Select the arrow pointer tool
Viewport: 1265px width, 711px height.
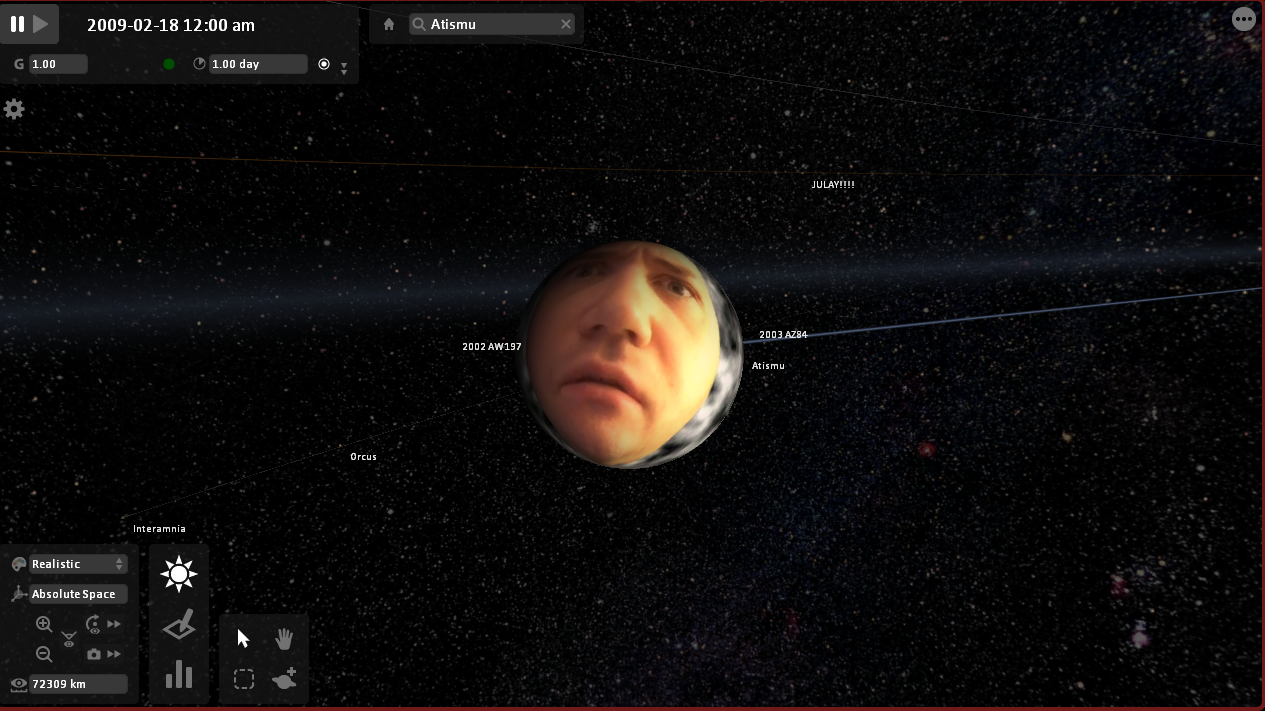tap(243, 639)
